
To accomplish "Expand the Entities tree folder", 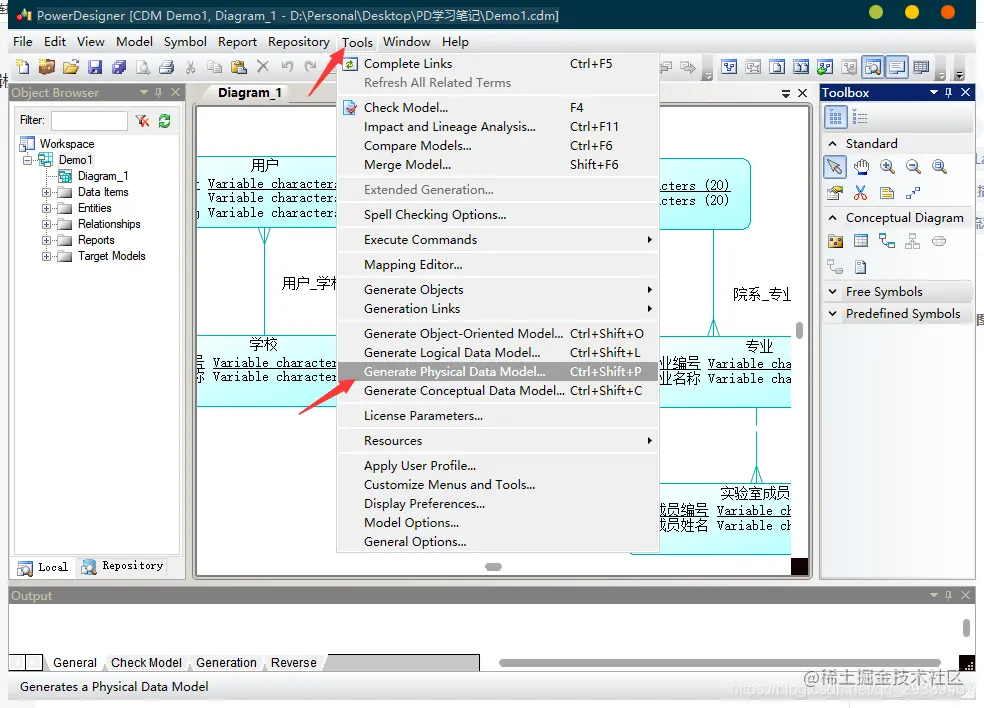I will [x=46, y=208].
